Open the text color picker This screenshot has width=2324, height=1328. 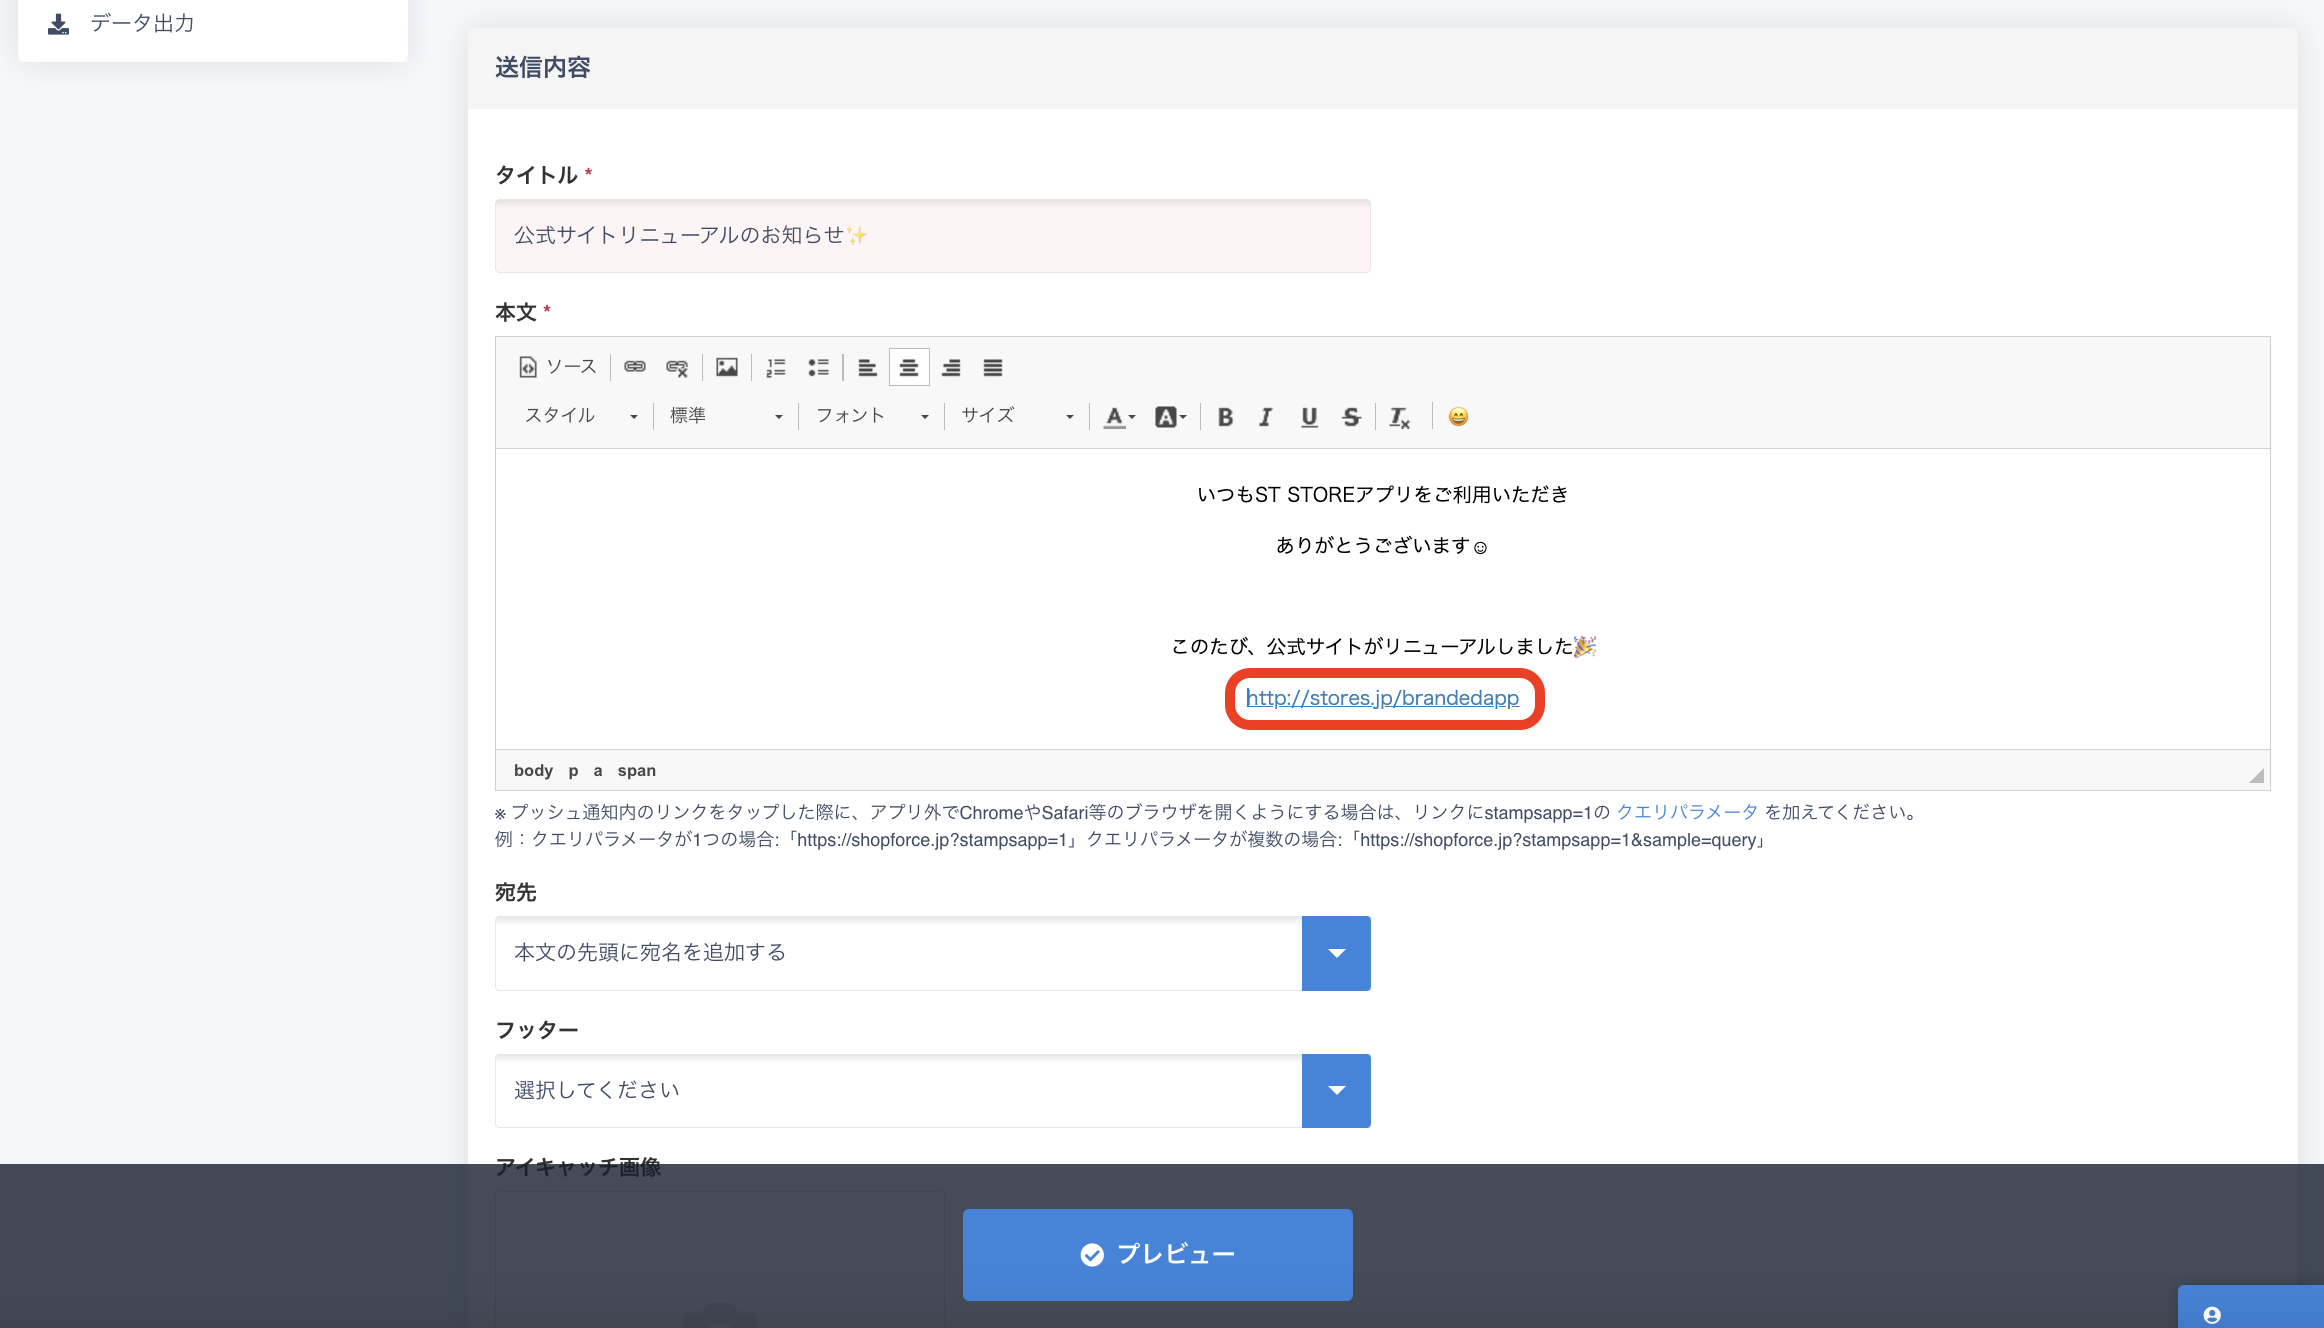(1118, 417)
